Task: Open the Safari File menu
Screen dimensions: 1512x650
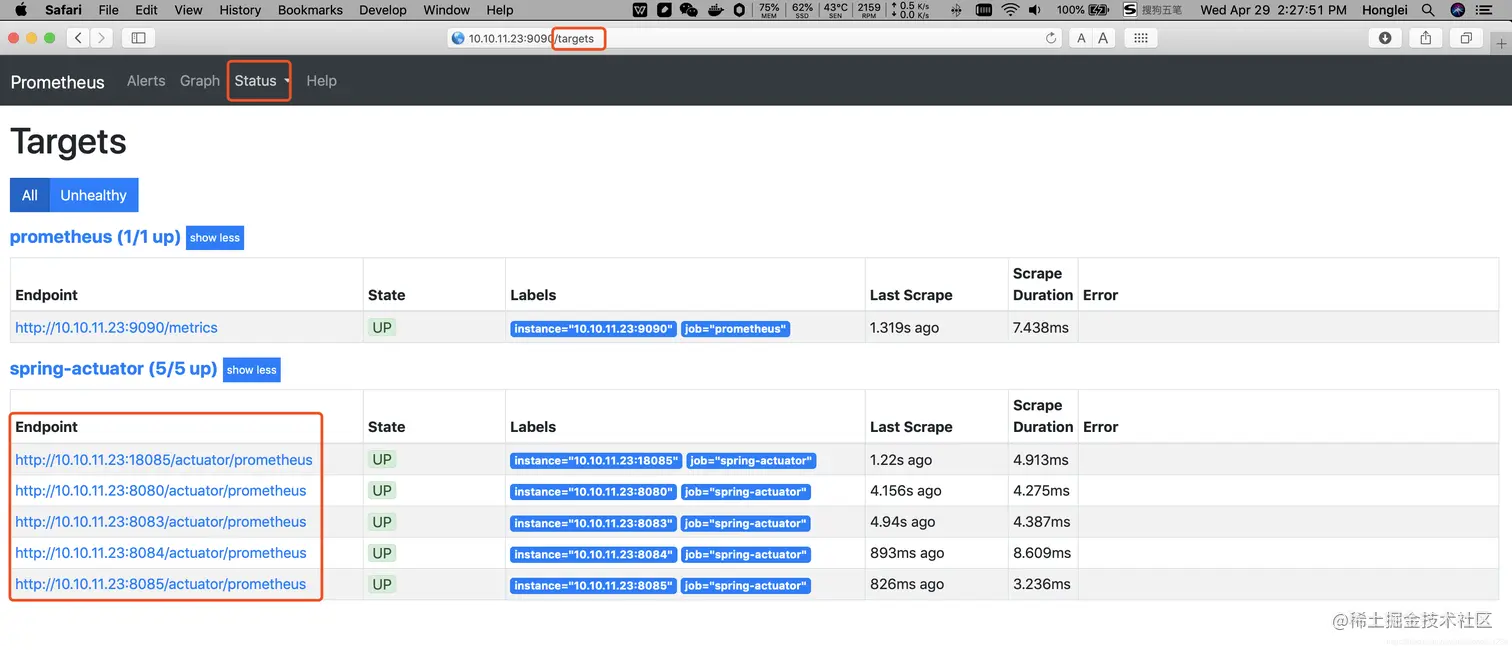Action: 109,10
